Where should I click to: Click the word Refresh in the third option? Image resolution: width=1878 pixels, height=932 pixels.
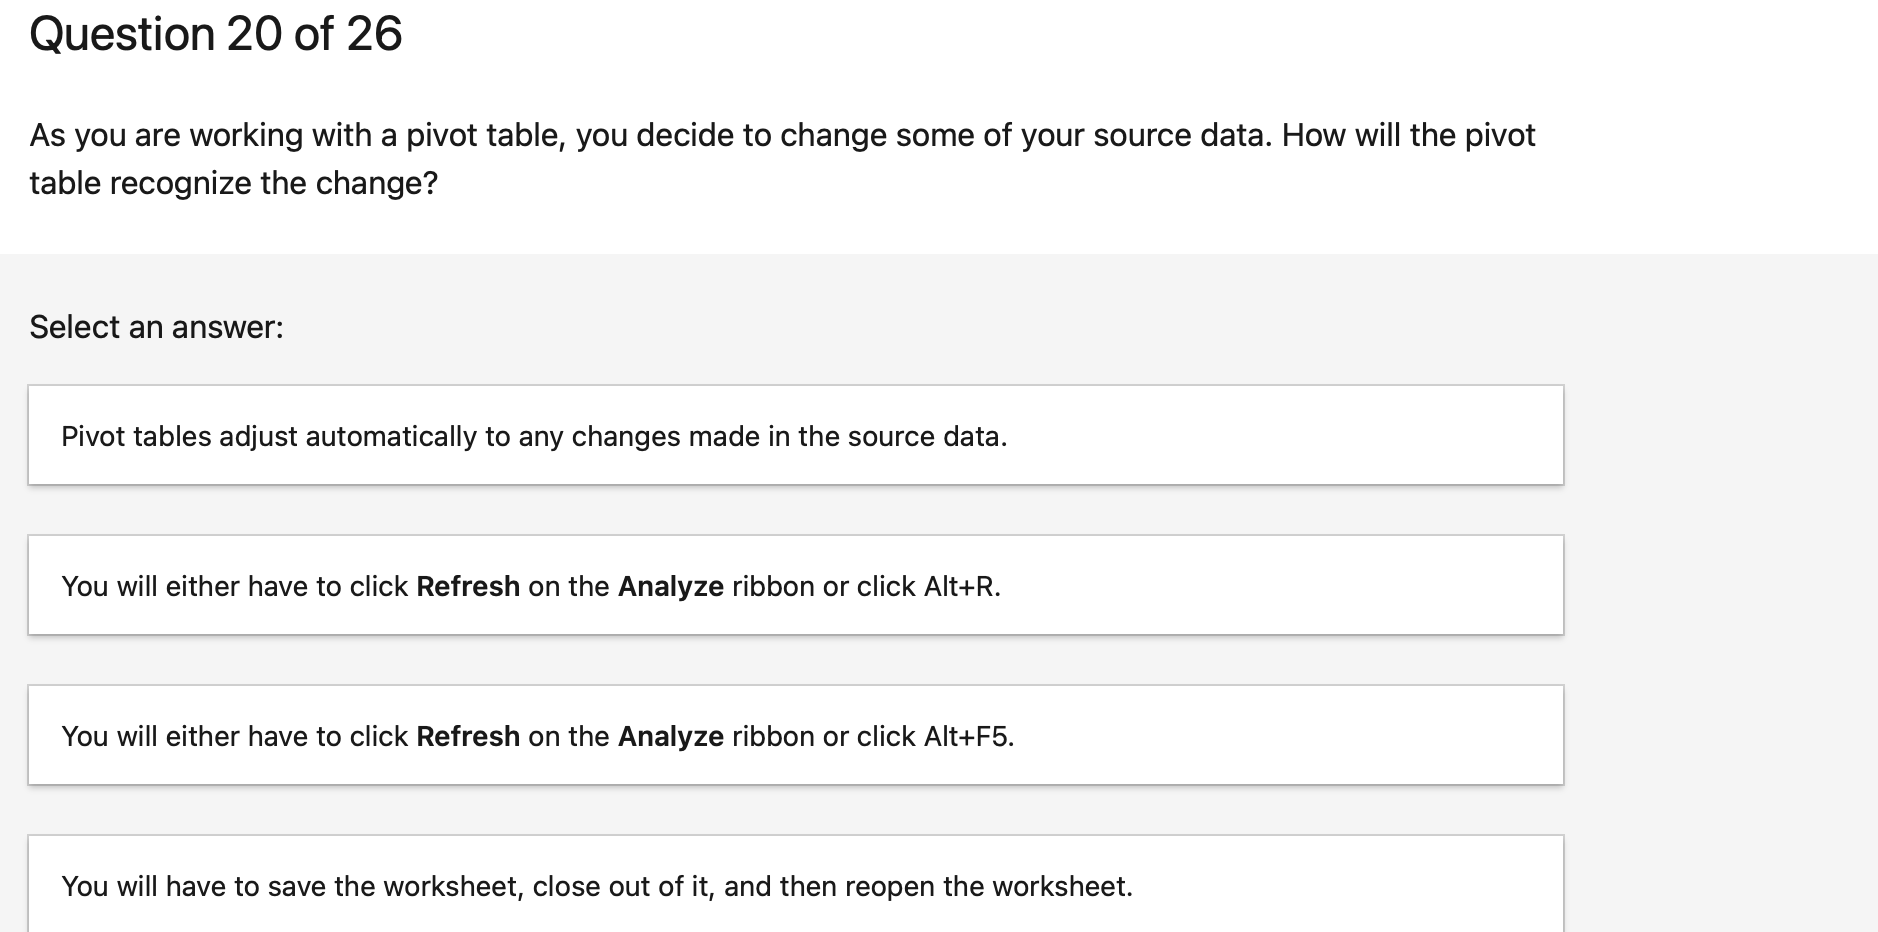click(x=468, y=736)
